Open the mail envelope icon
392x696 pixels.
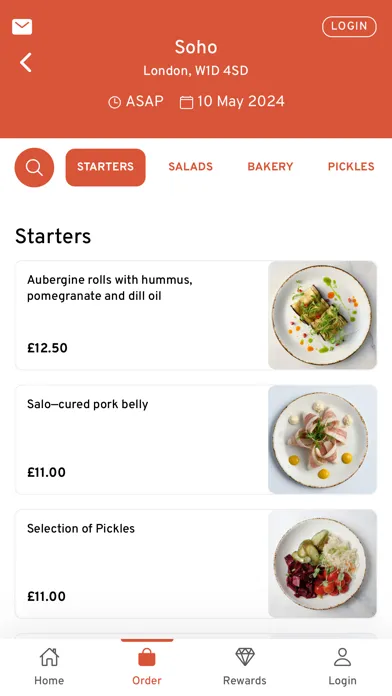coord(22,27)
